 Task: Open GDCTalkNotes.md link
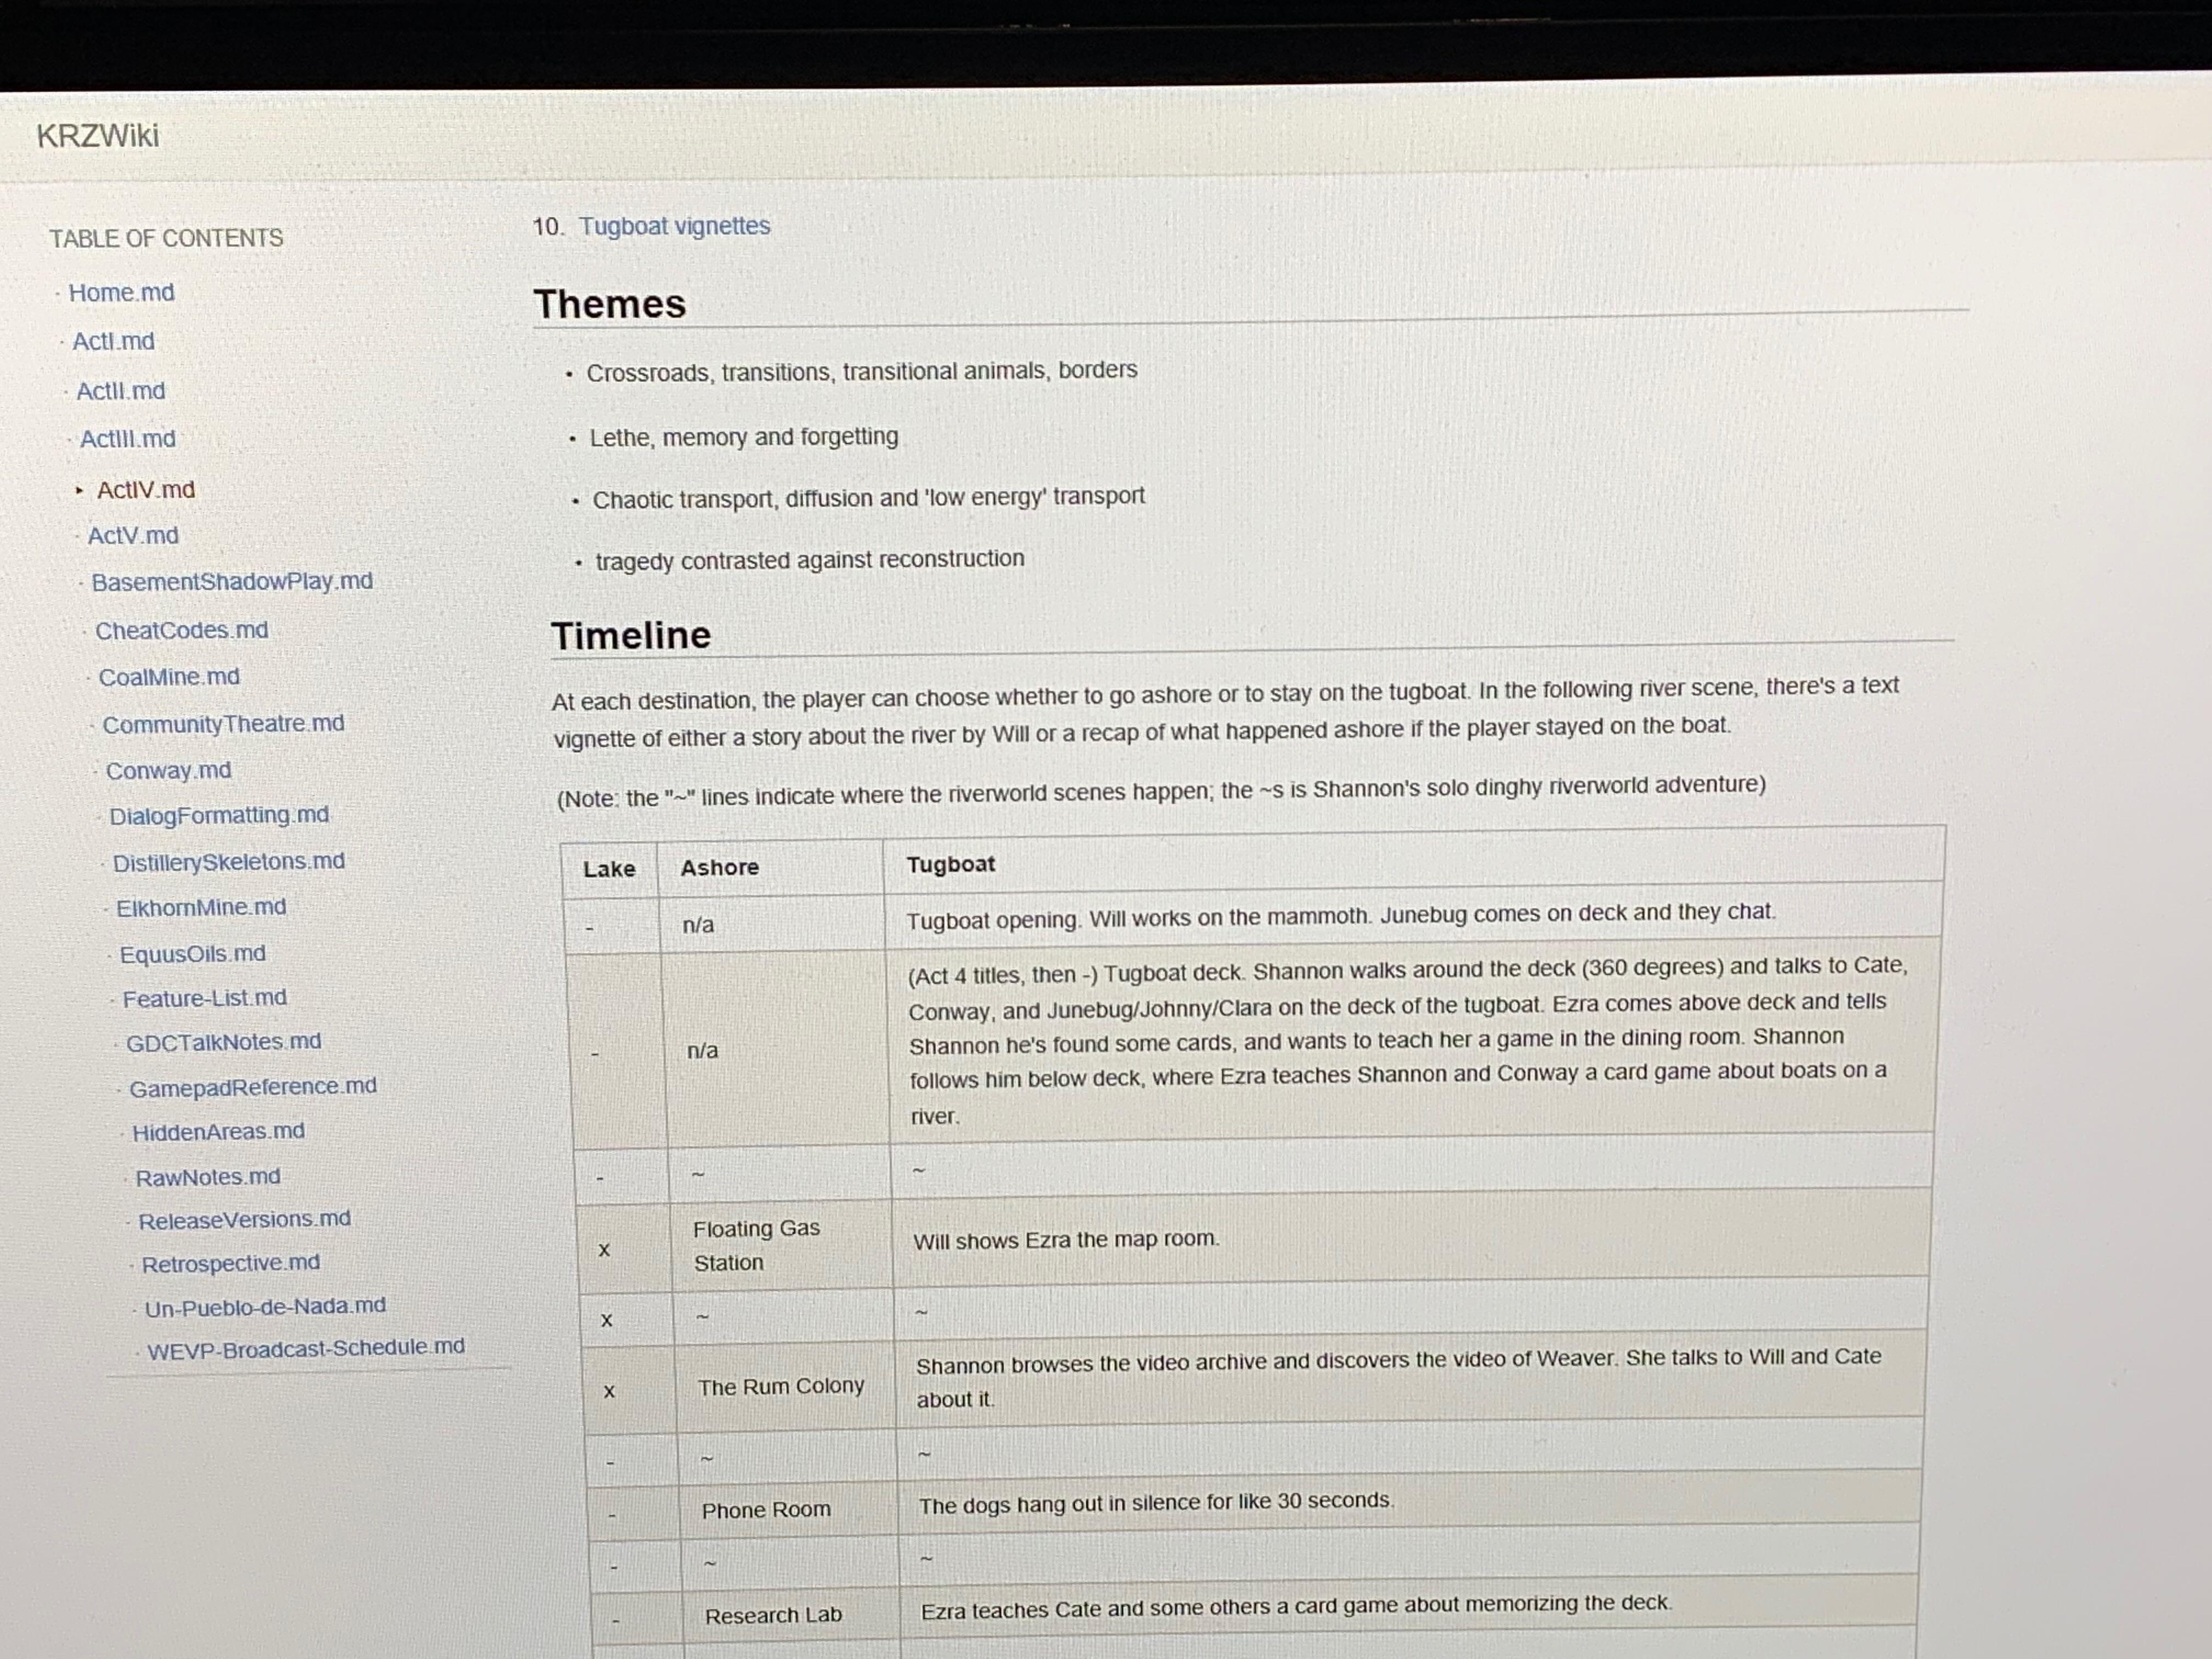223,1042
